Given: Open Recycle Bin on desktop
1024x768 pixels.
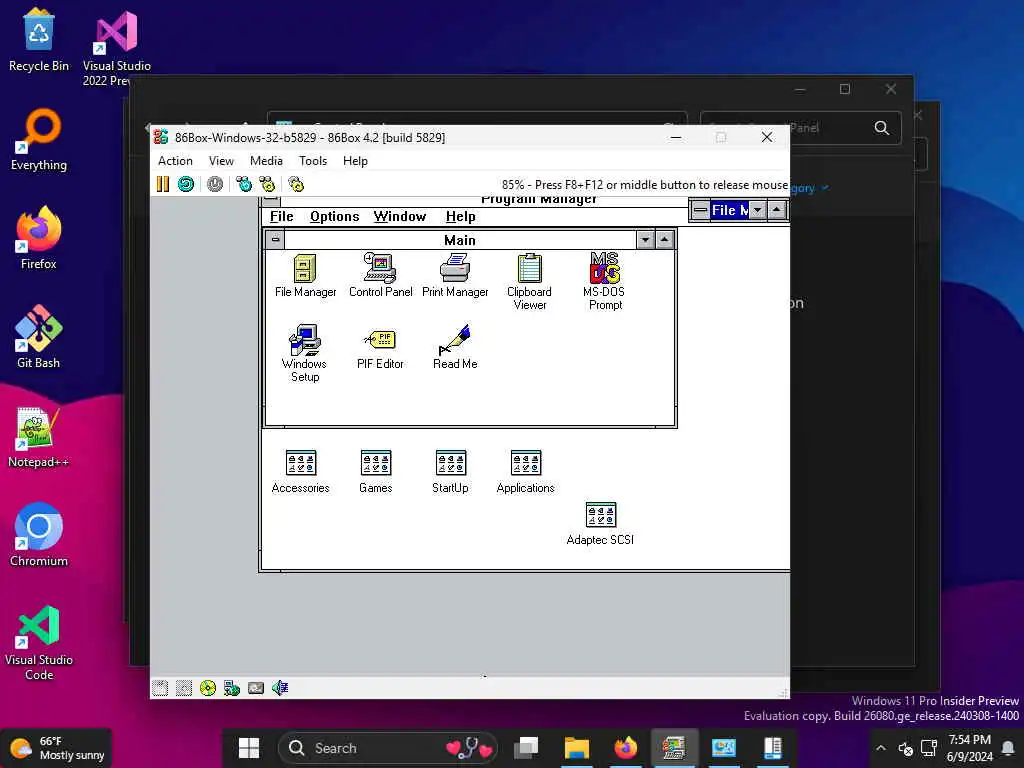Looking at the screenshot, I should point(39,40).
